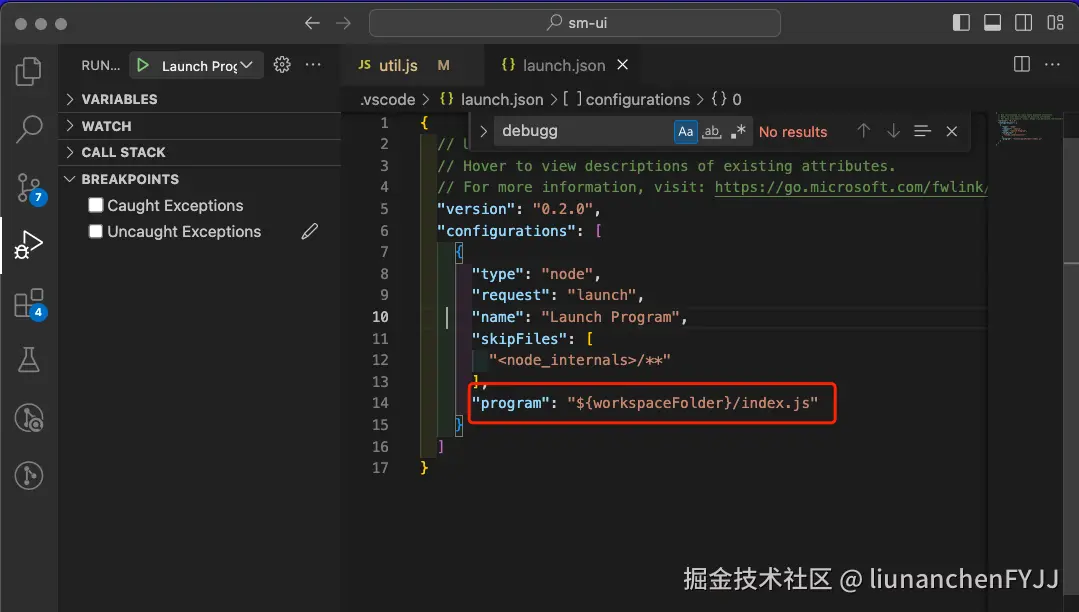The height and width of the screenshot is (612, 1079).
Task: Open customize layout icon
Action: click(x=1055, y=23)
